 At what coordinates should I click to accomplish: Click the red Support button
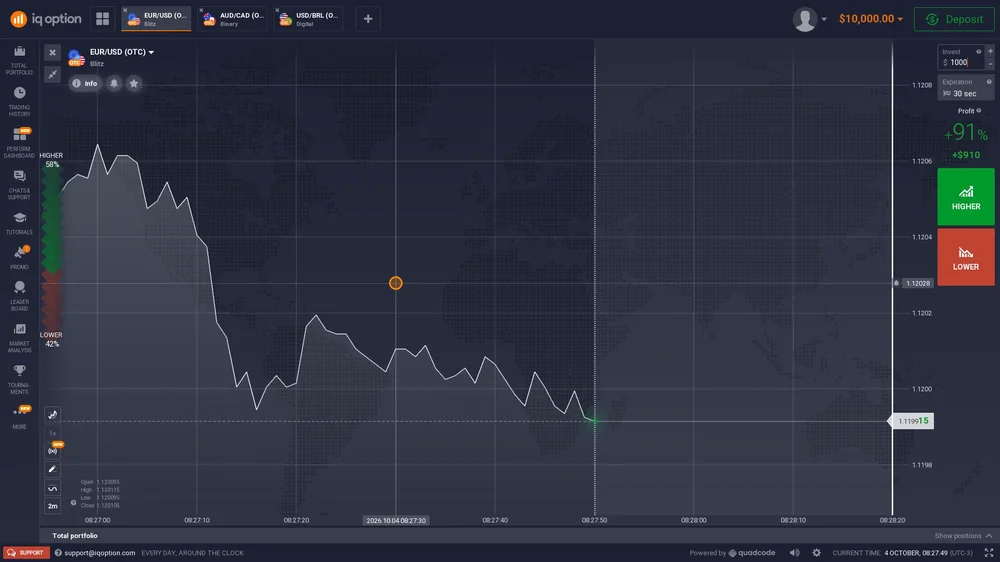(26, 553)
